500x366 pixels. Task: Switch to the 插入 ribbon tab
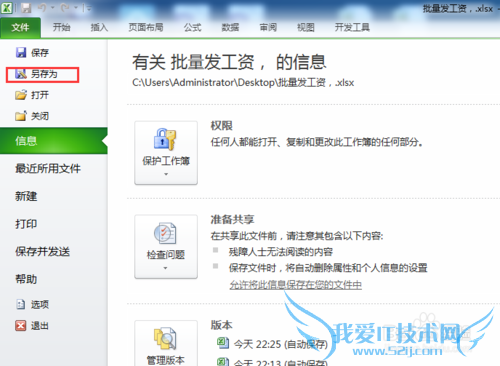[99, 27]
